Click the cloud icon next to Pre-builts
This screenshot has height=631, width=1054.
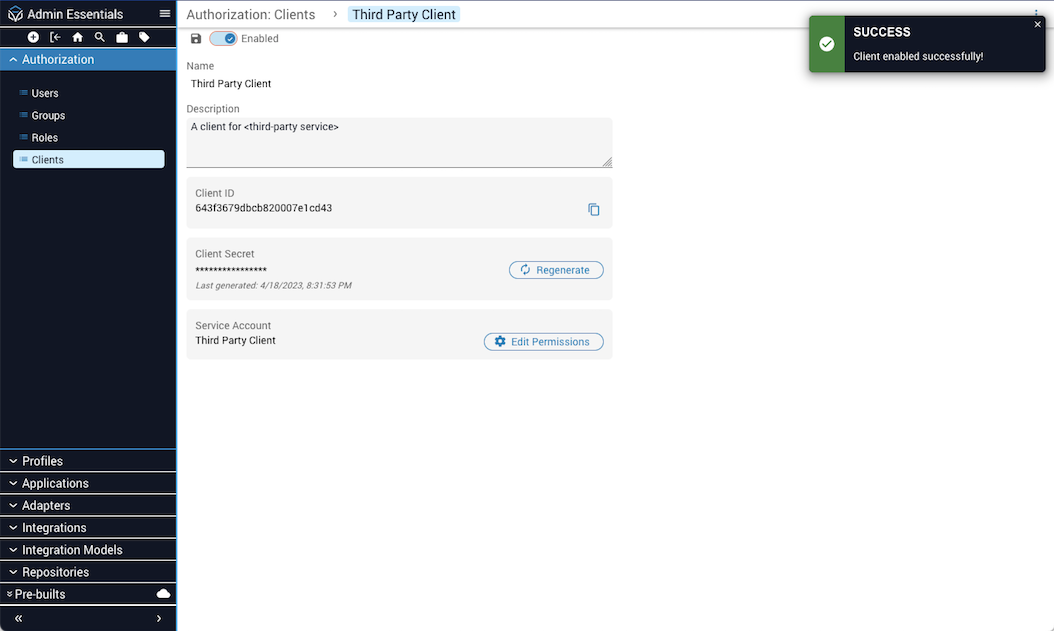point(163,593)
